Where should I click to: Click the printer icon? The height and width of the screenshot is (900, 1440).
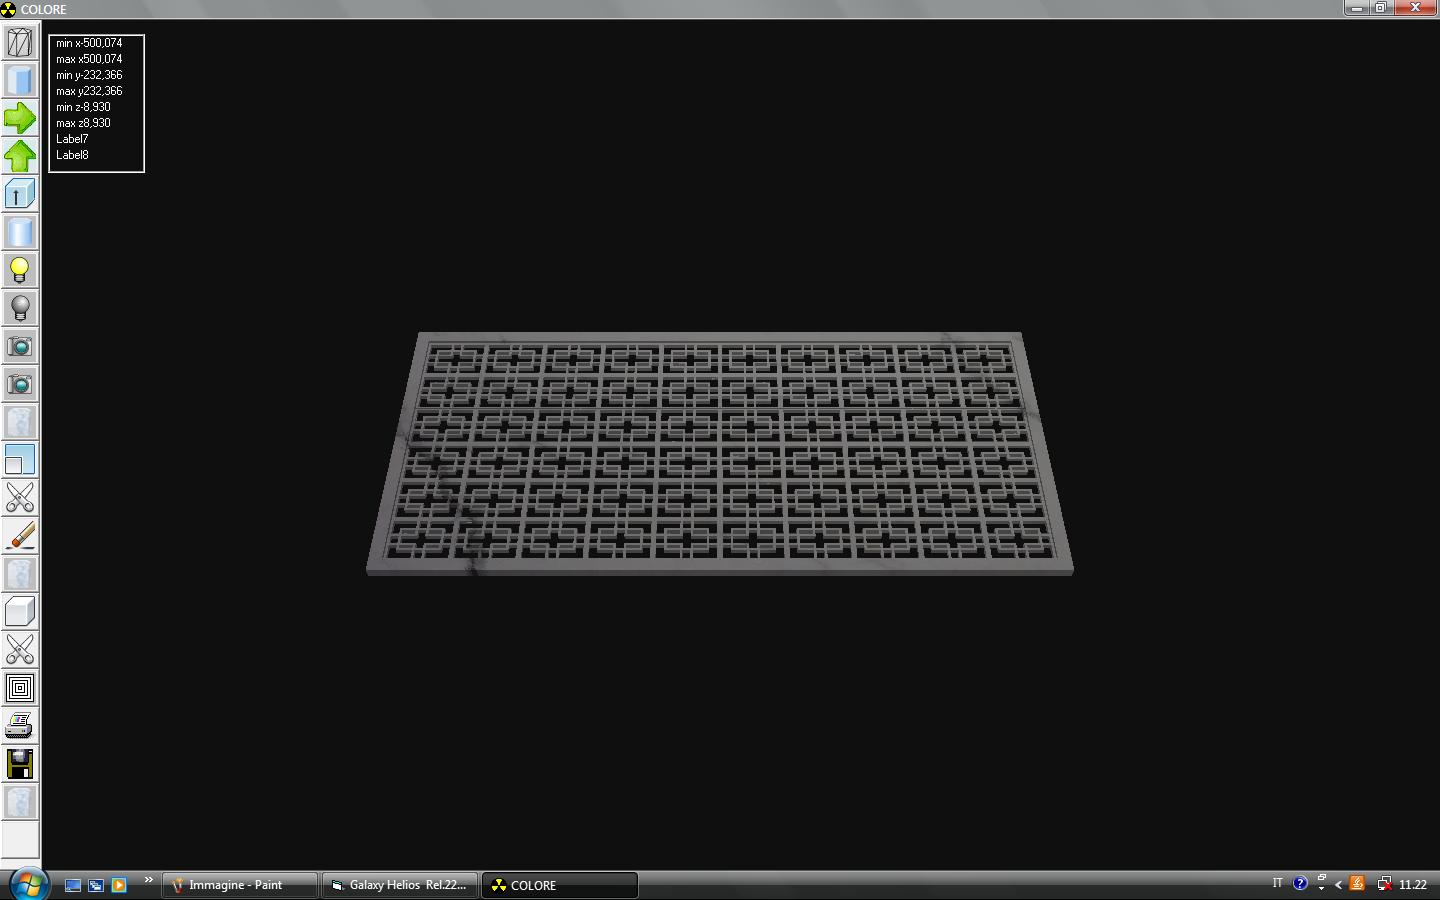tap(20, 726)
